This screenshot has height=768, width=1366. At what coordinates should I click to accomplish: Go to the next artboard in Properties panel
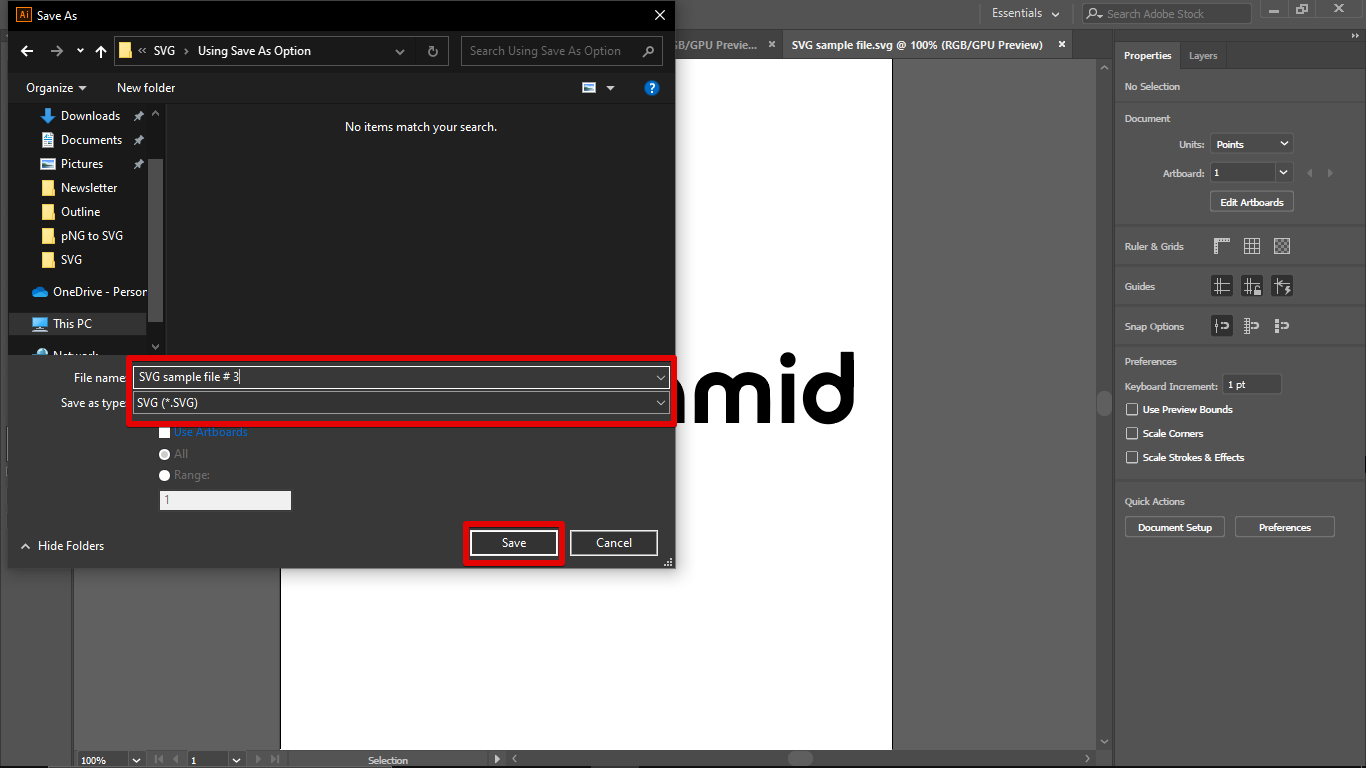[x=1330, y=173]
